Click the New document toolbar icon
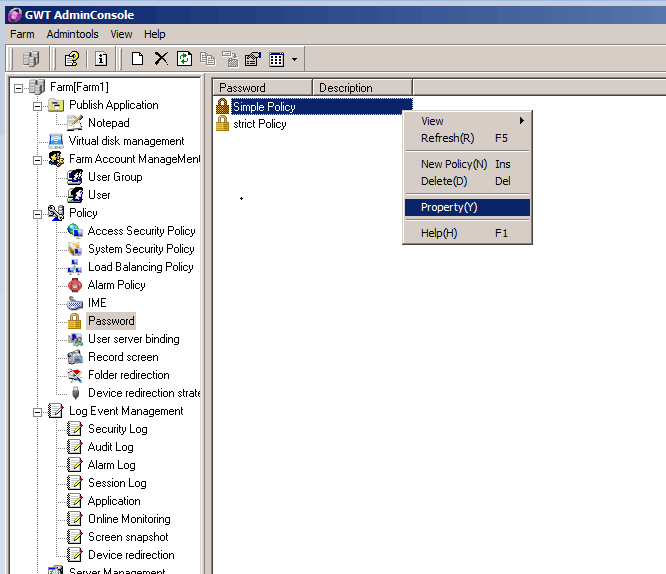Viewport: 666px width, 574px height. coord(138,59)
